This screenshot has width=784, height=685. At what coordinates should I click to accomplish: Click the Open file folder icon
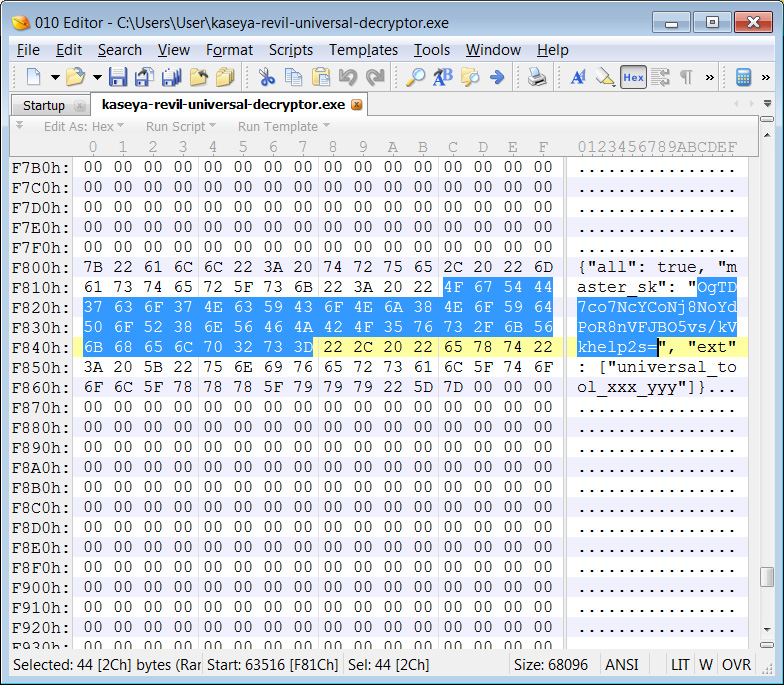(x=76, y=77)
